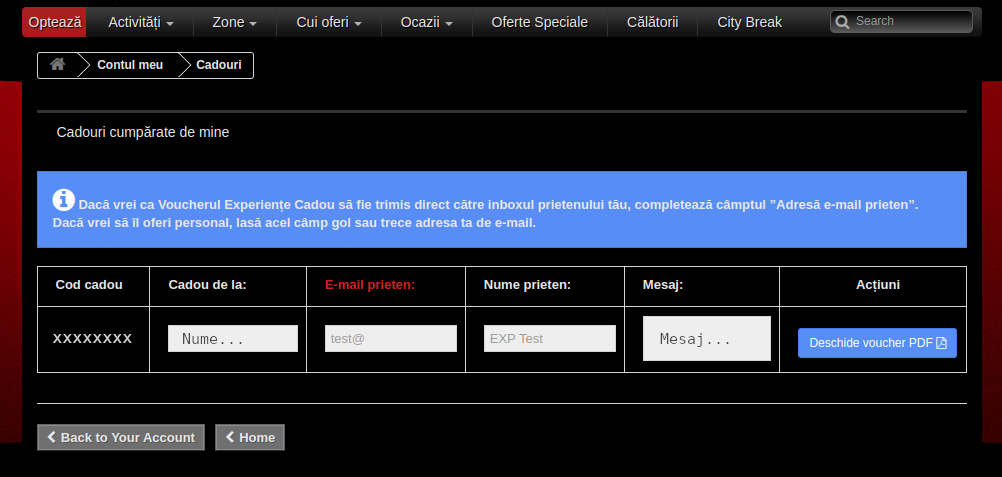Expand the Activități dropdown menu
The image size is (1002, 477).
point(140,22)
